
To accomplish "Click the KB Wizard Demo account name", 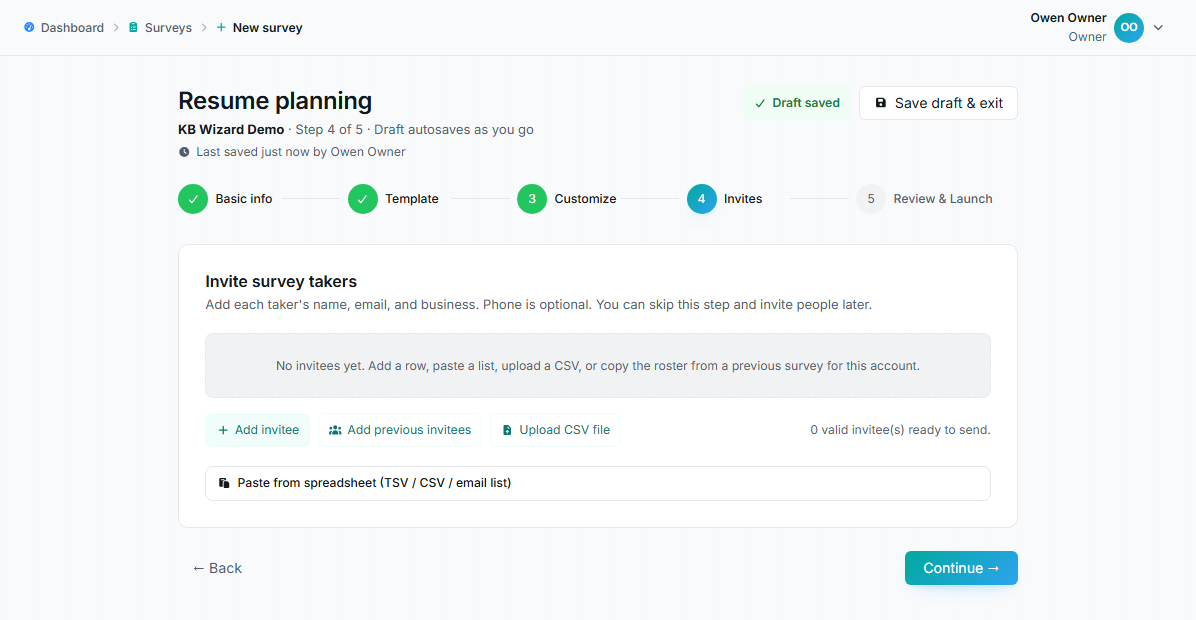I will [231, 130].
